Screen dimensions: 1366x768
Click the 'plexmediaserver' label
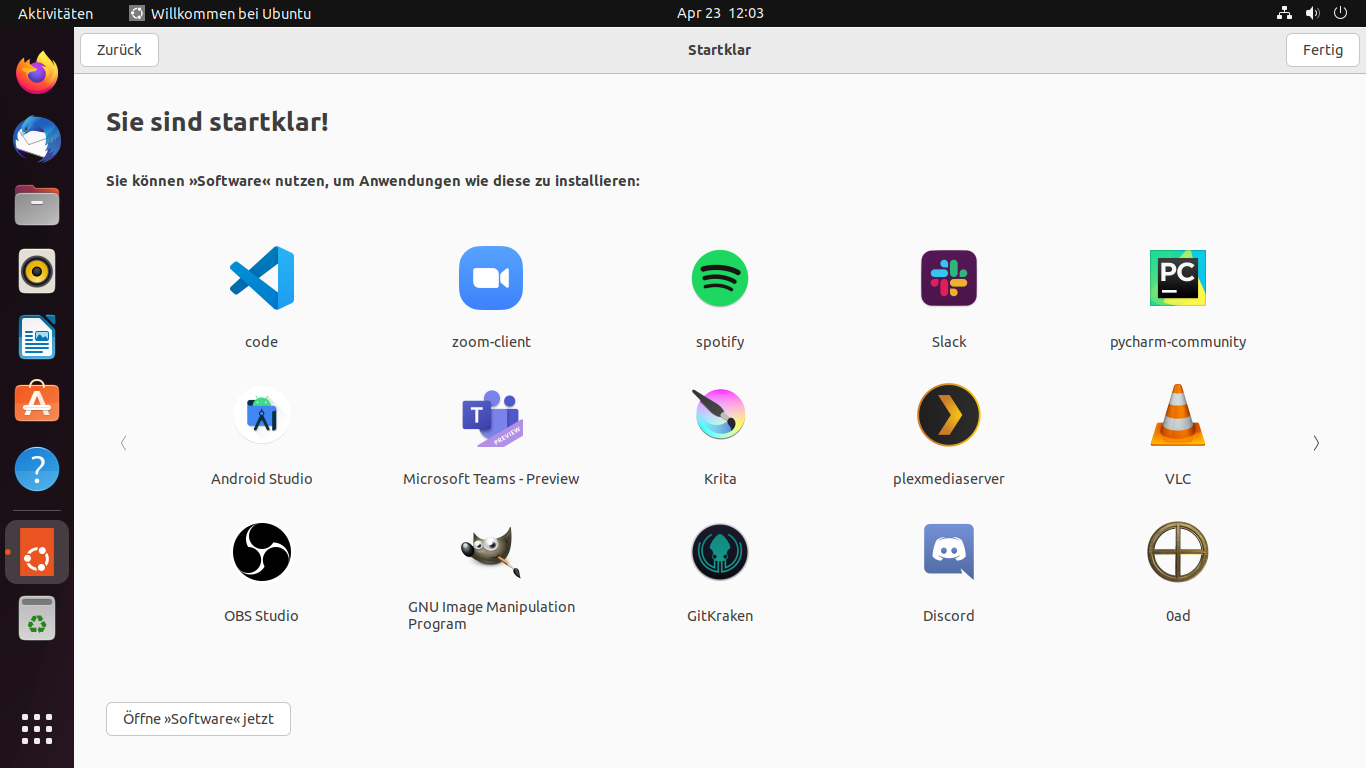949,479
